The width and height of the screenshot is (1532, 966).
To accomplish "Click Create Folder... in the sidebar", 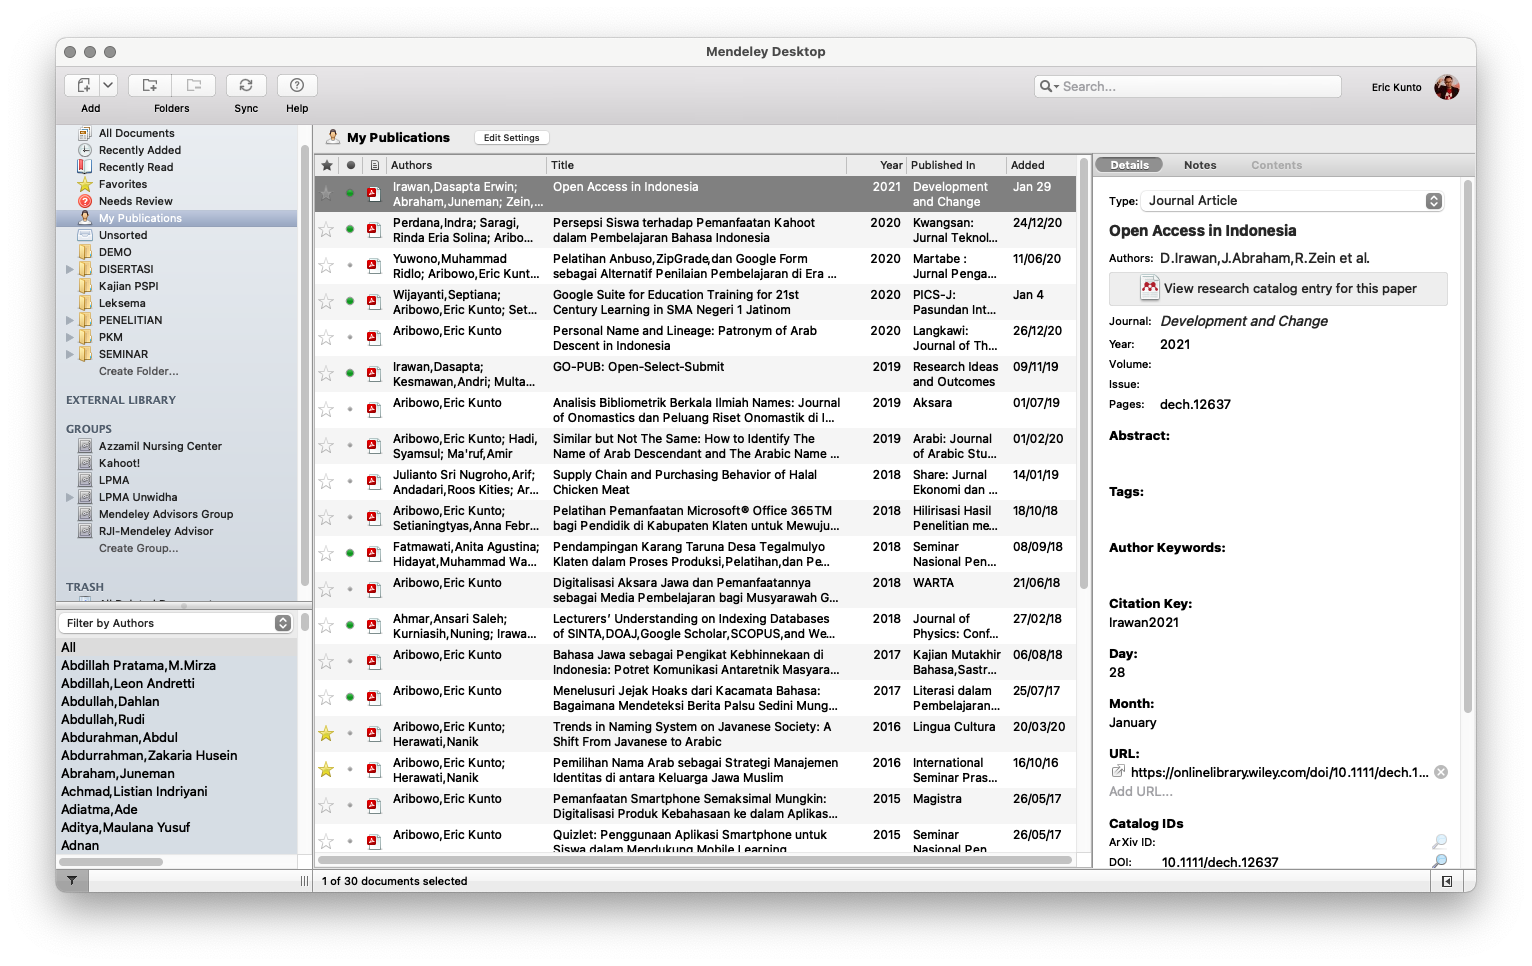I will pos(138,371).
